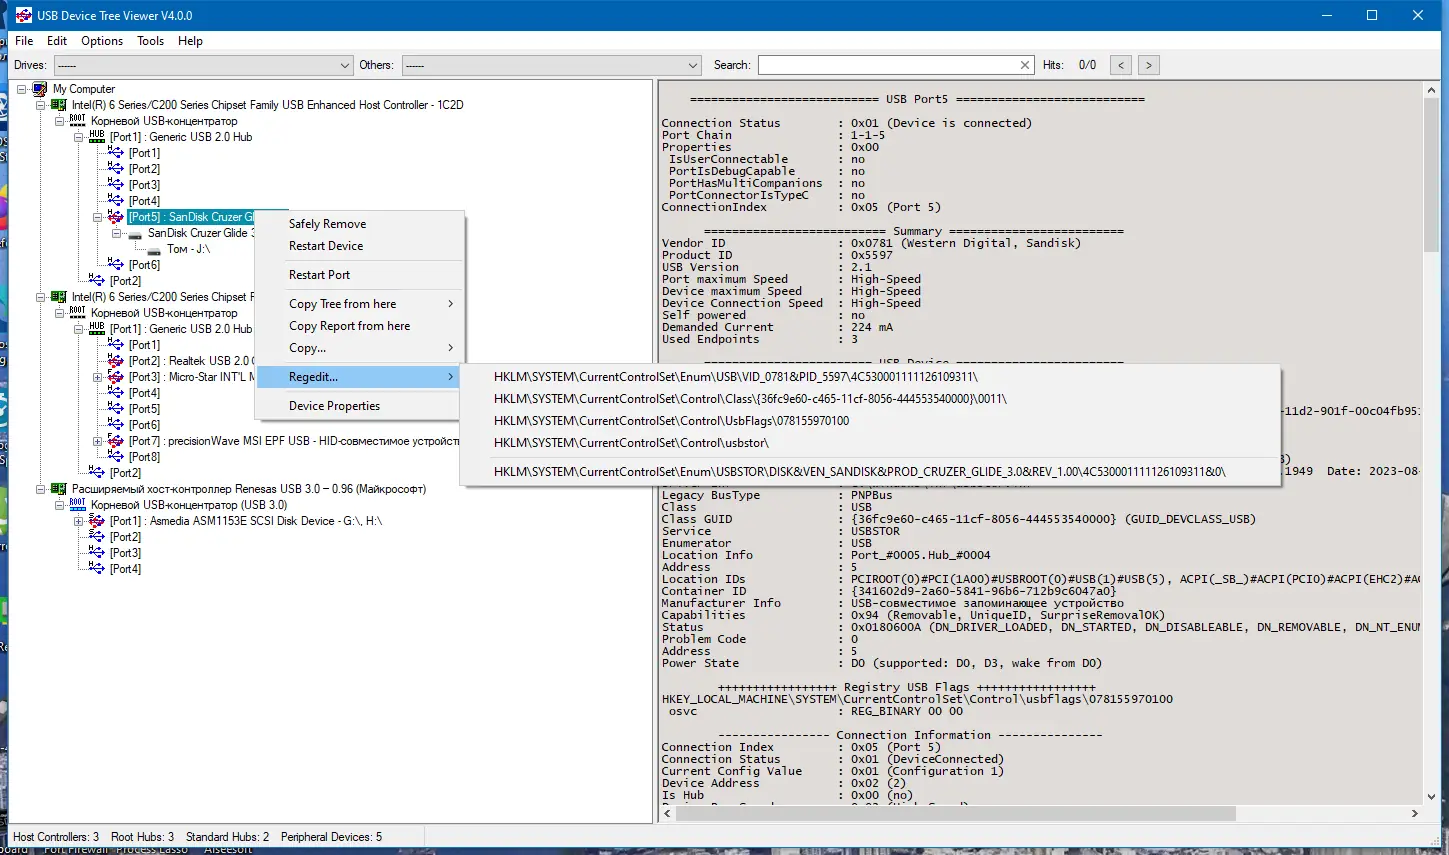Screen dimensions: 1449x855
Task: Expand the Asmedia ASM1153E SCSI Disk node
Action: pos(79,521)
